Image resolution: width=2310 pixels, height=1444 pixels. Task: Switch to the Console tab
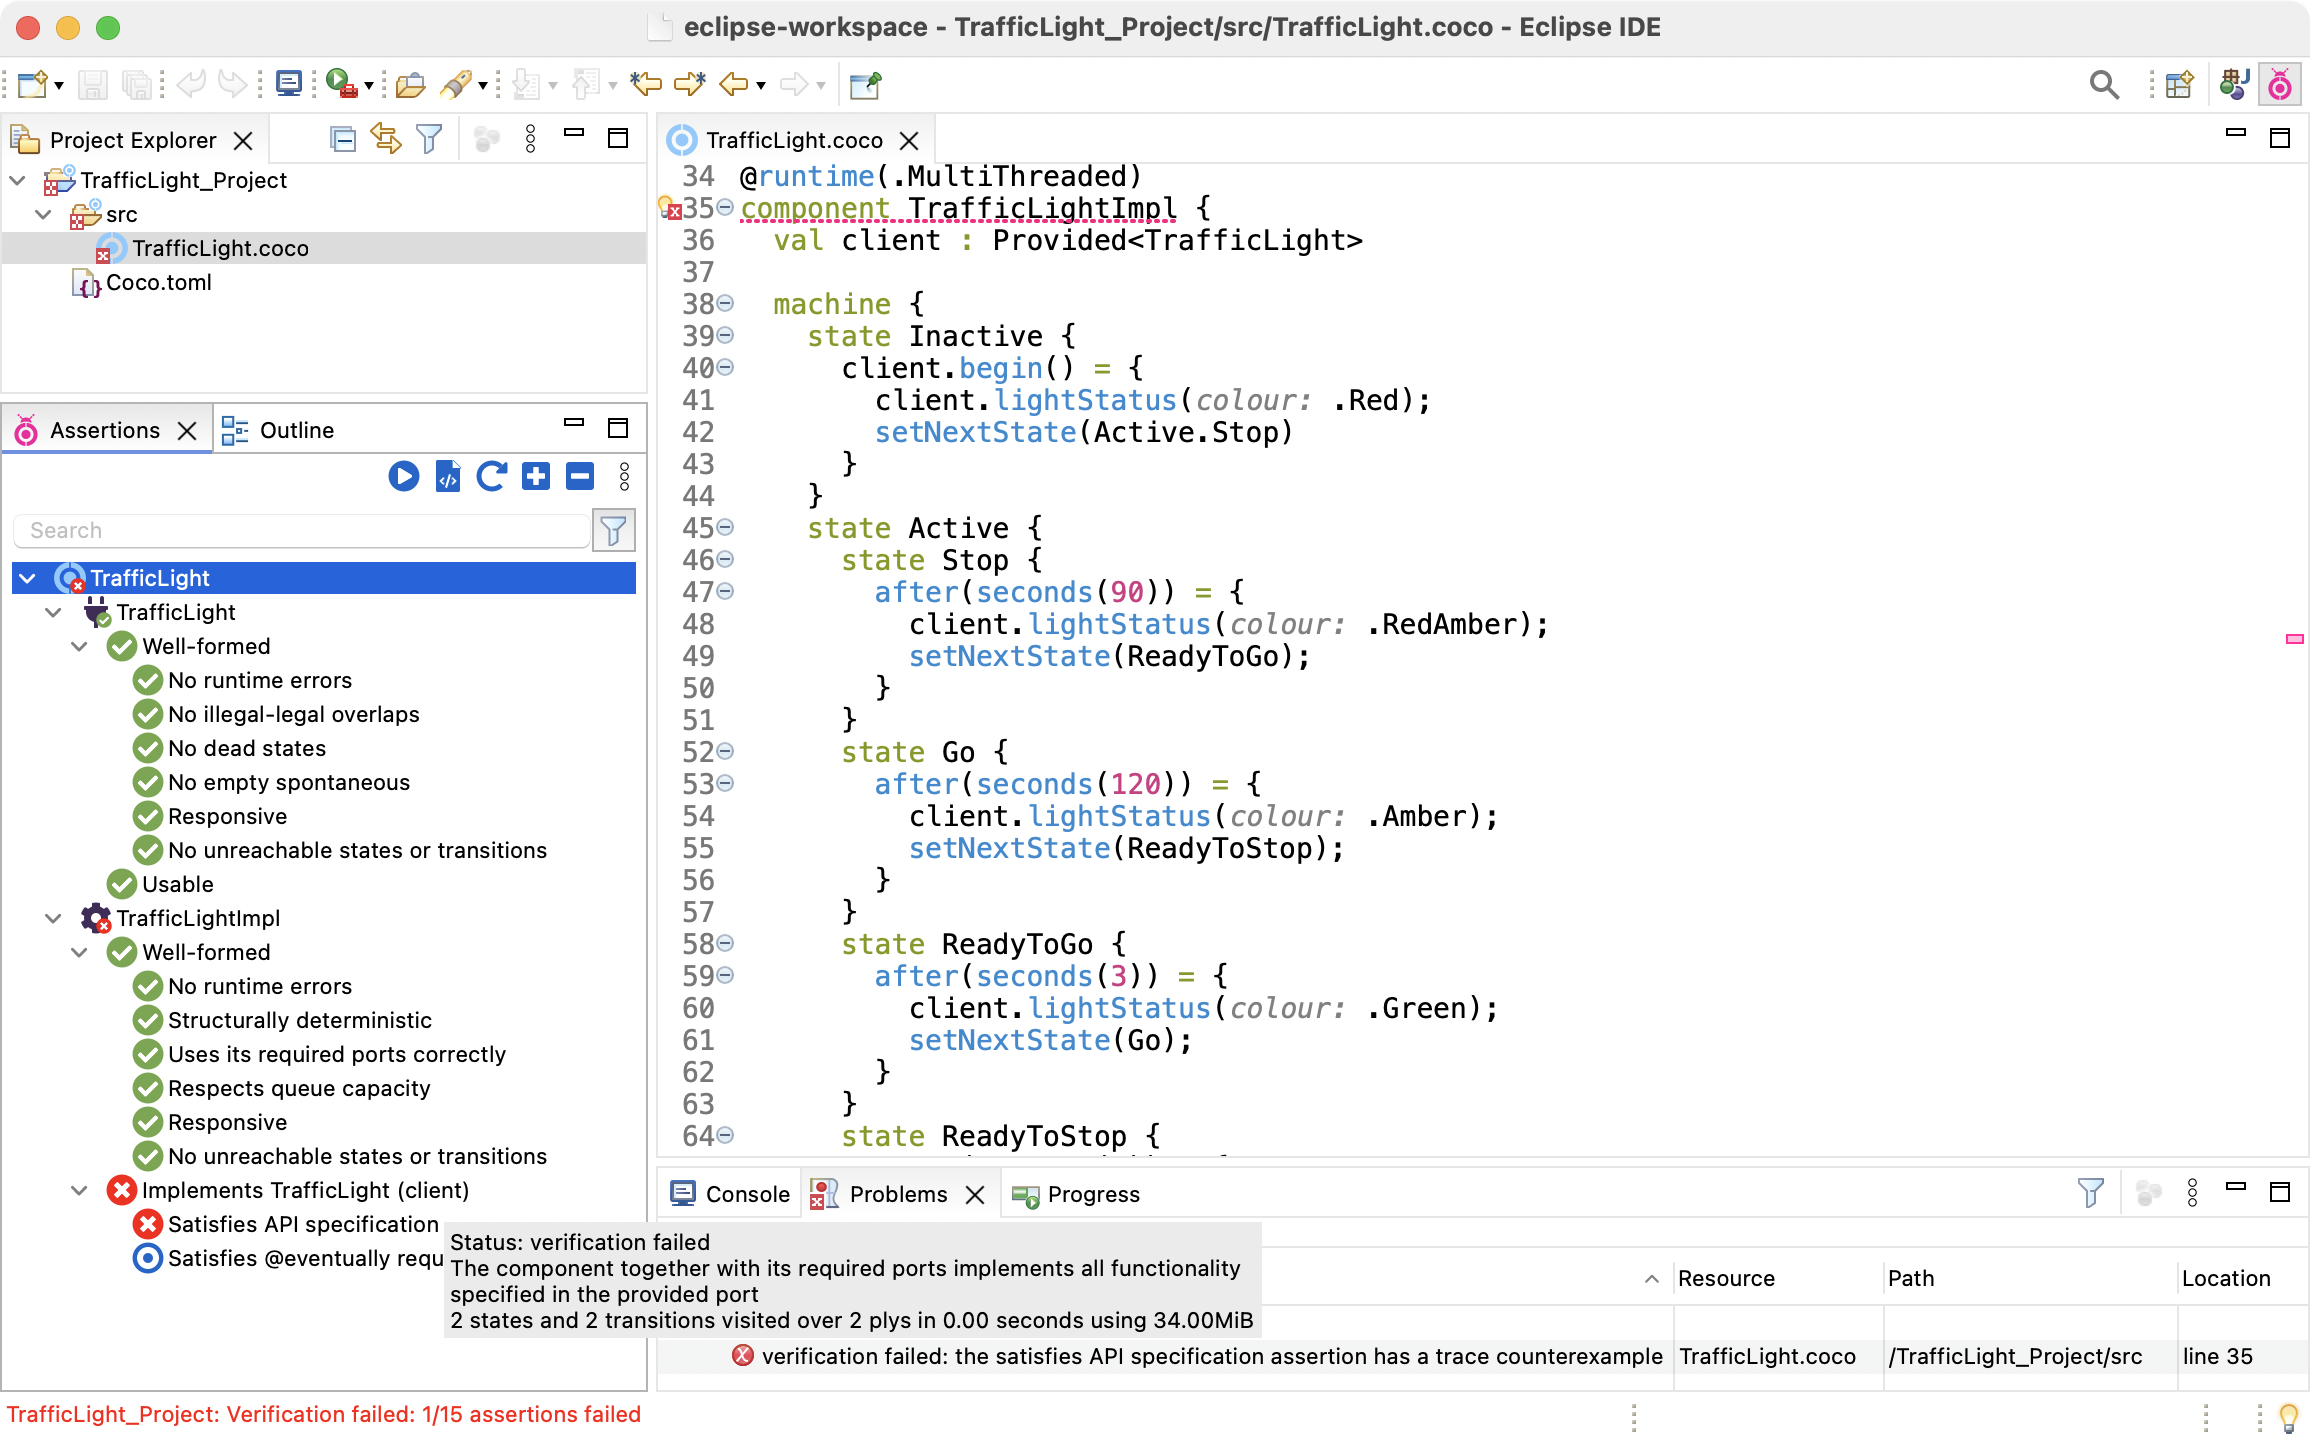pos(731,1193)
